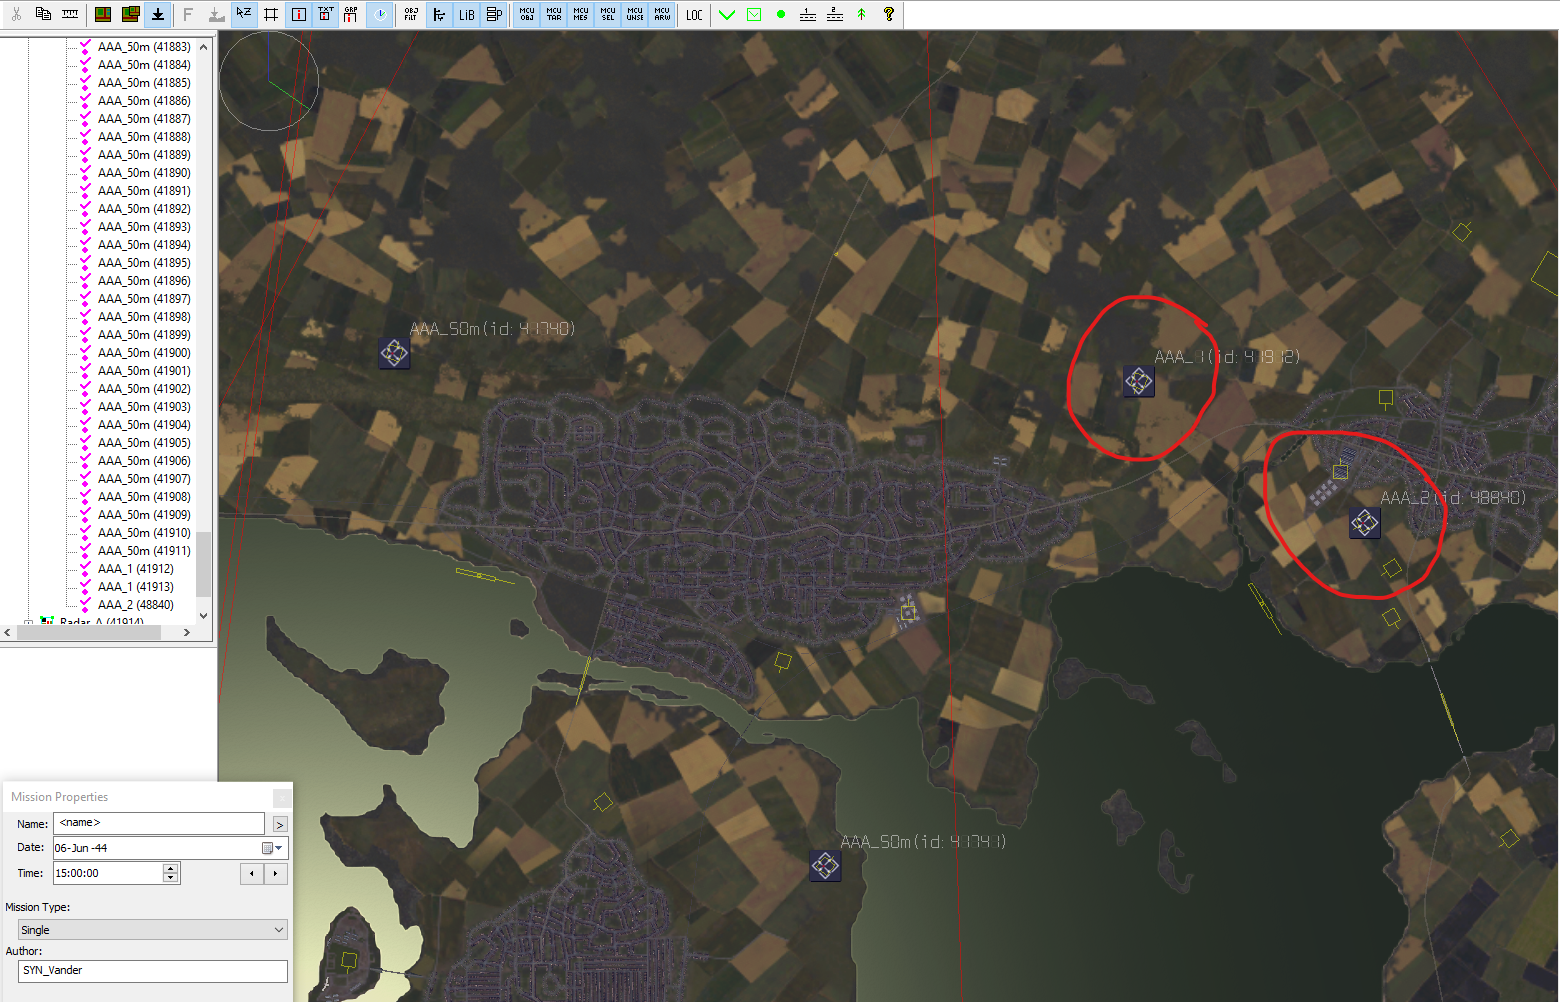
Task: Click the greyed arrow-onto-terrain toolbar icon
Action: click(x=216, y=14)
